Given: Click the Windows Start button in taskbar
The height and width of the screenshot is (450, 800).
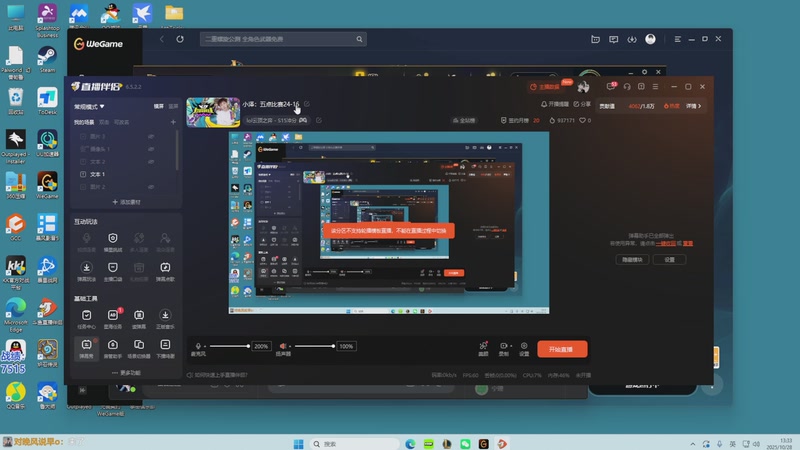Looking at the screenshot, I should [x=299, y=444].
